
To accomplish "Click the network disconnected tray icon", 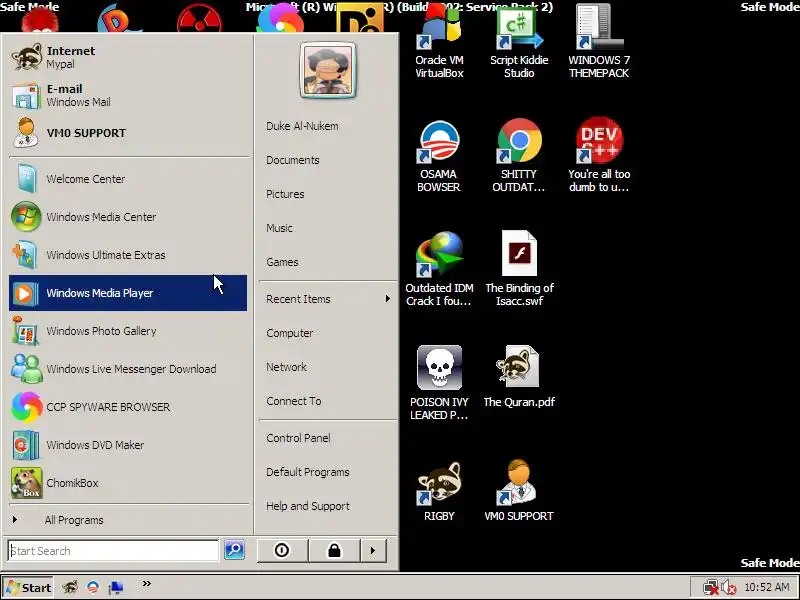I will click(710, 588).
